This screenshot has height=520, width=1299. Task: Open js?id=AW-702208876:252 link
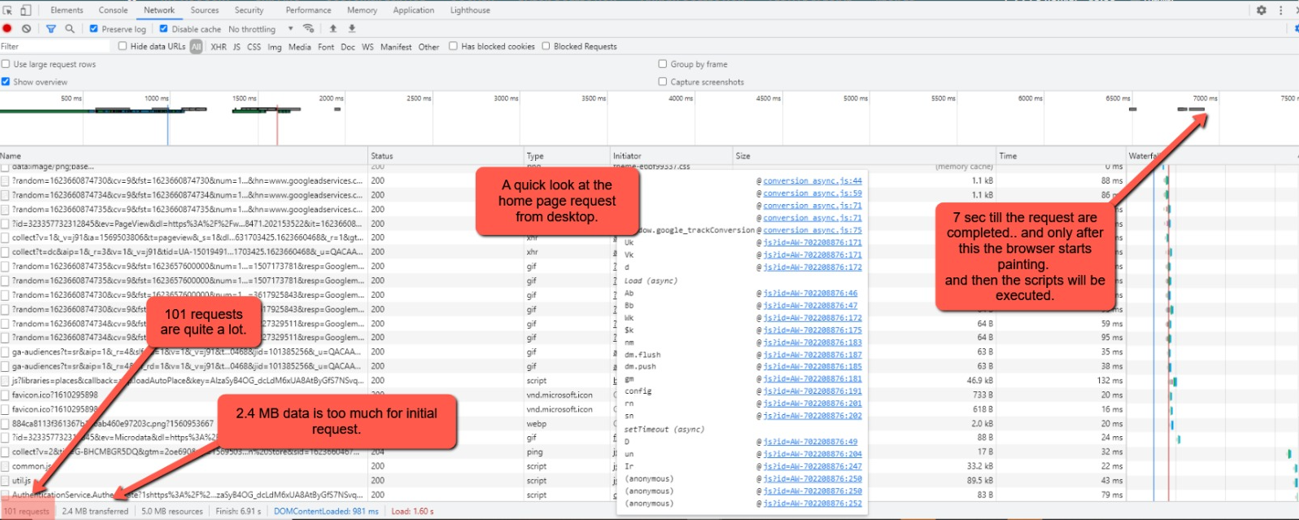813,503
